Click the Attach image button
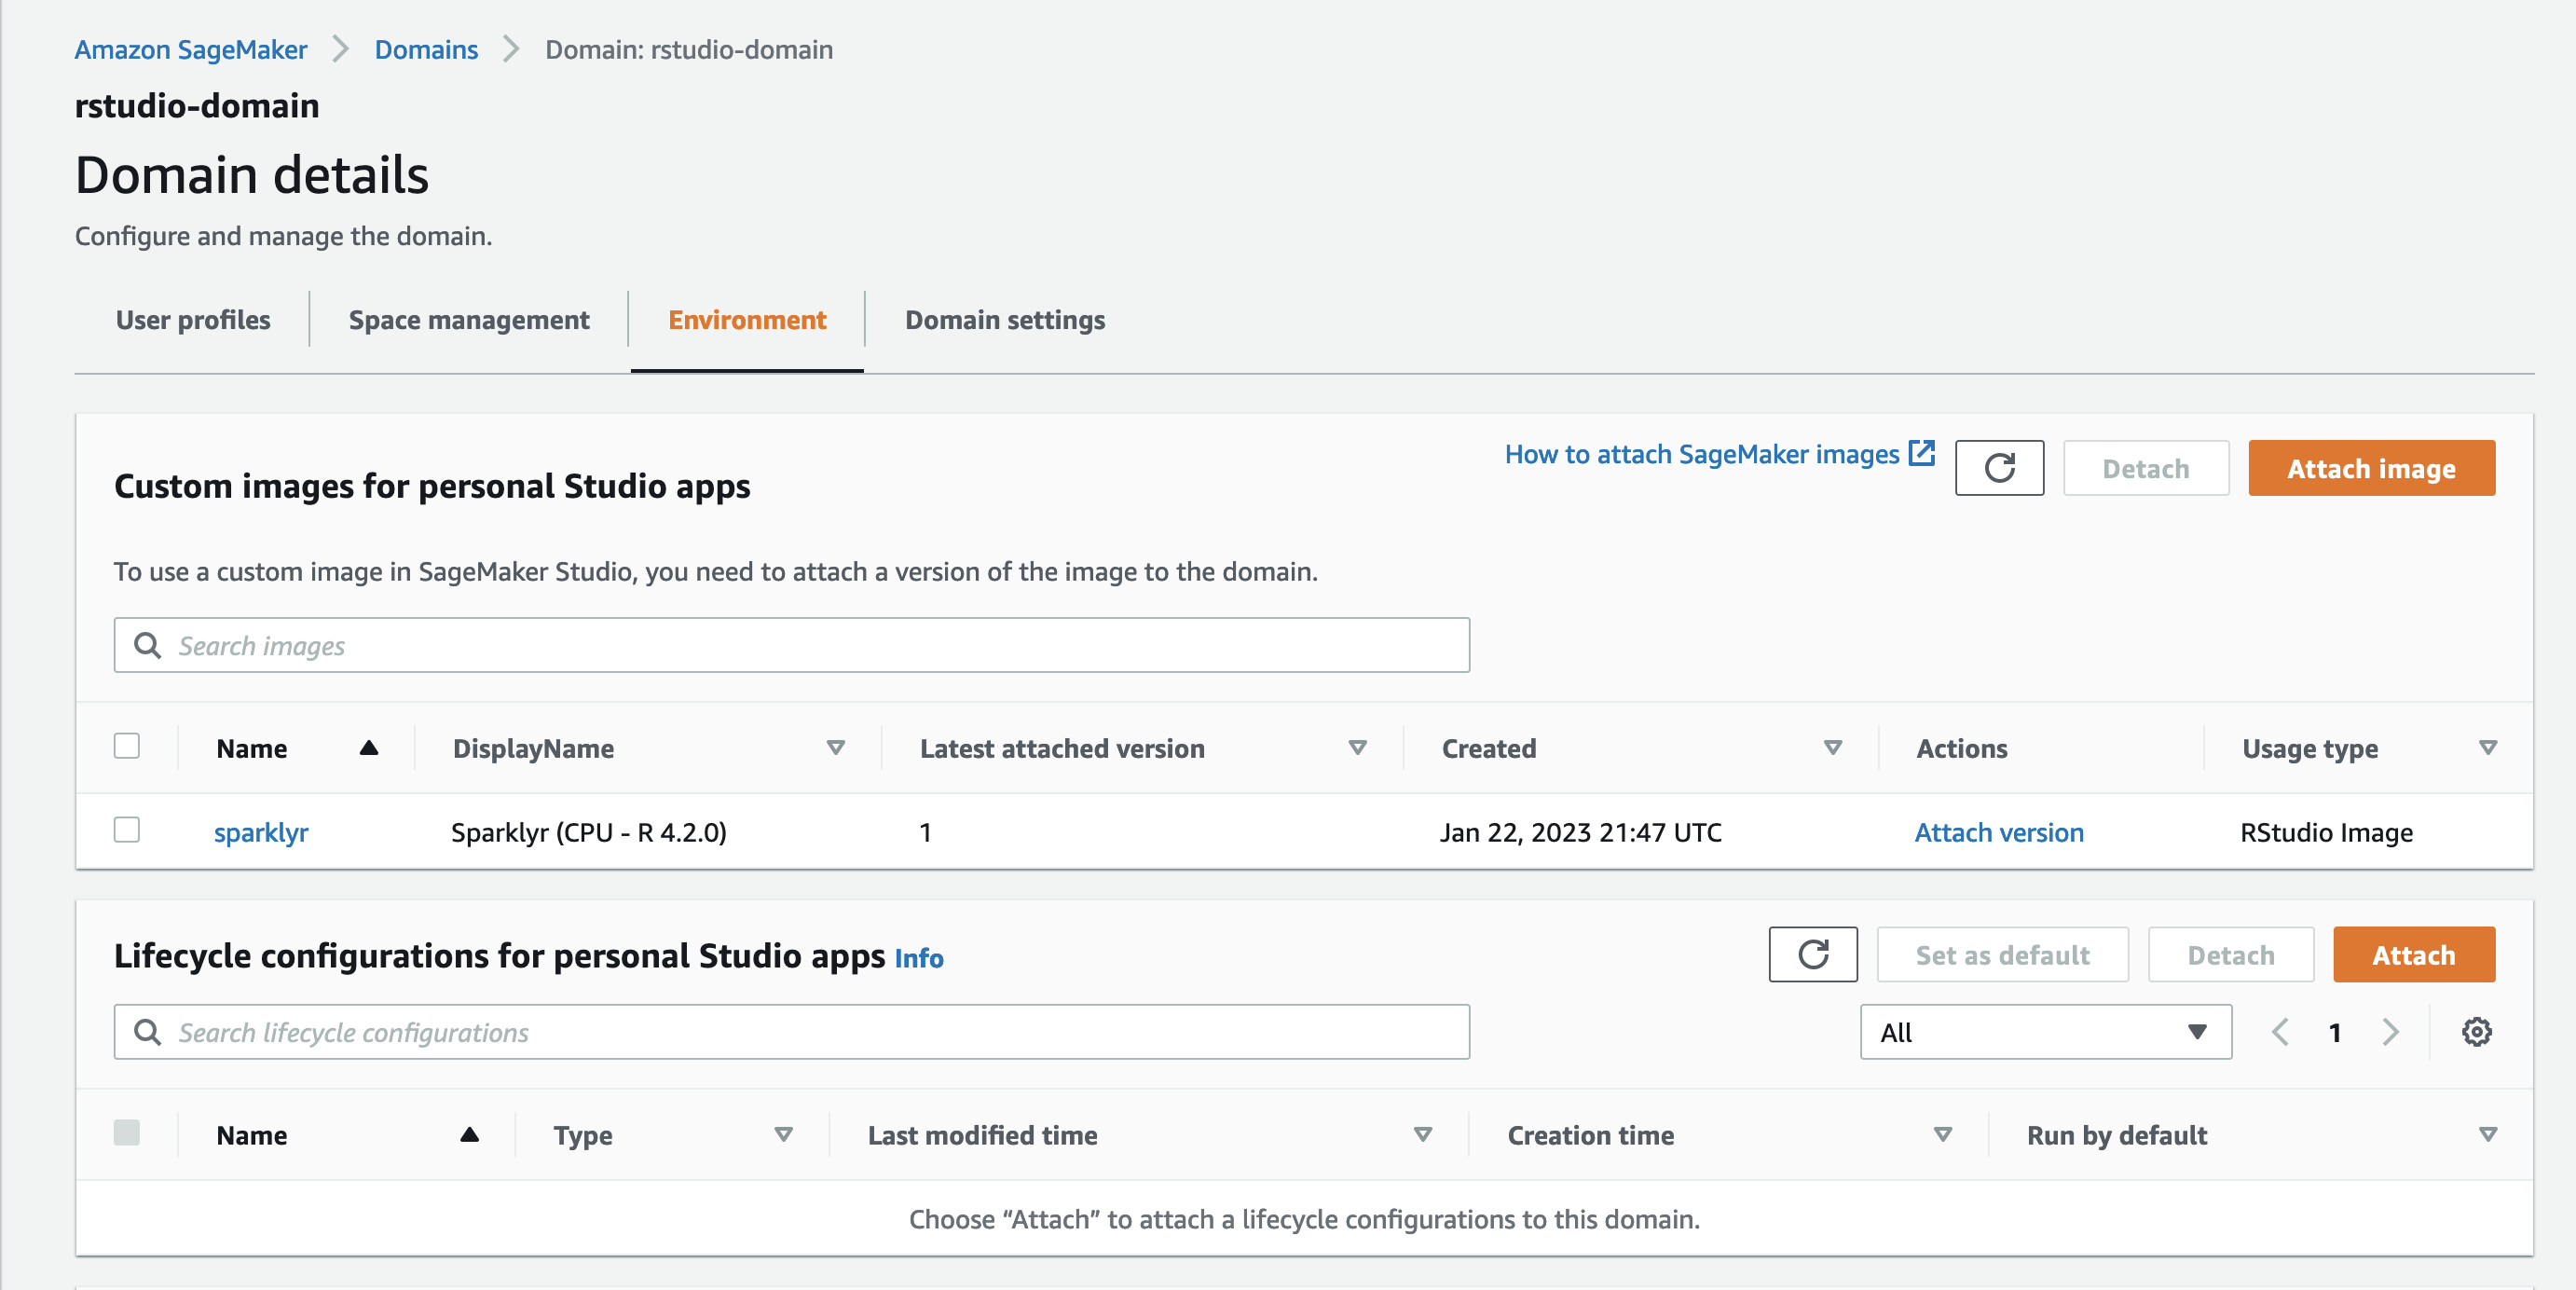 pyautogui.click(x=2371, y=468)
